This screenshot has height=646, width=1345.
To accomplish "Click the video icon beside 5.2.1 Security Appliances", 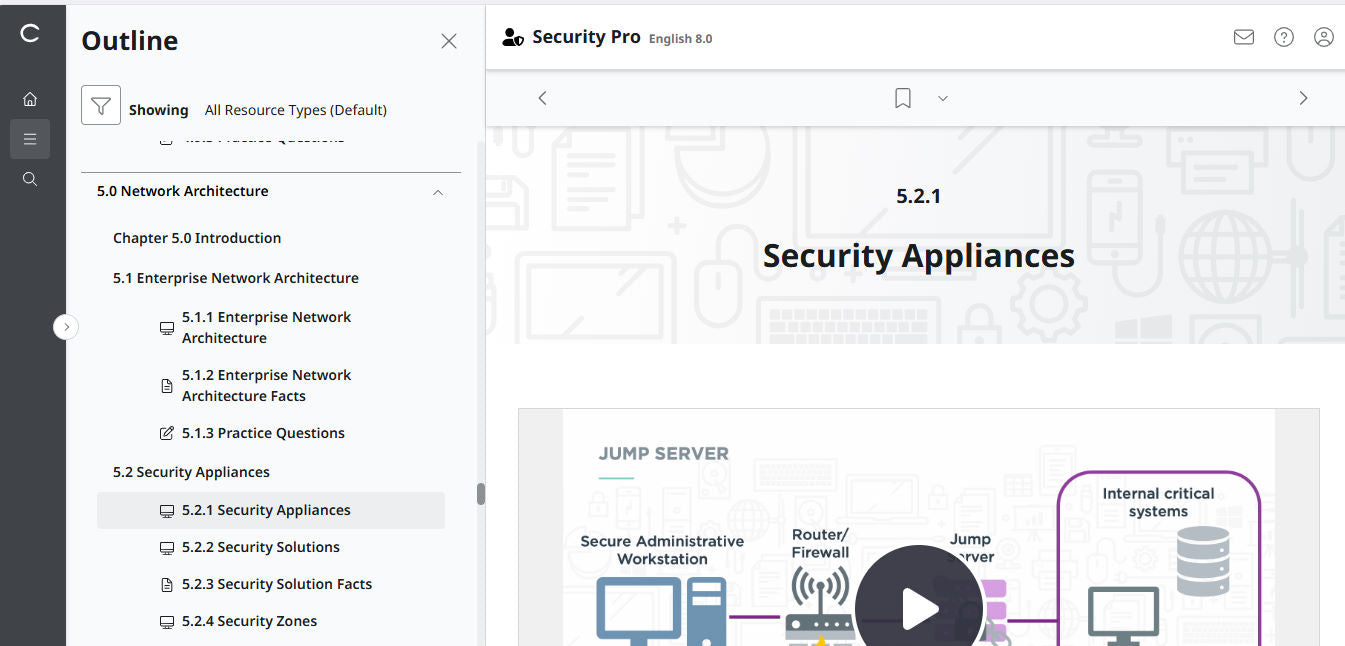I will [x=166, y=510].
